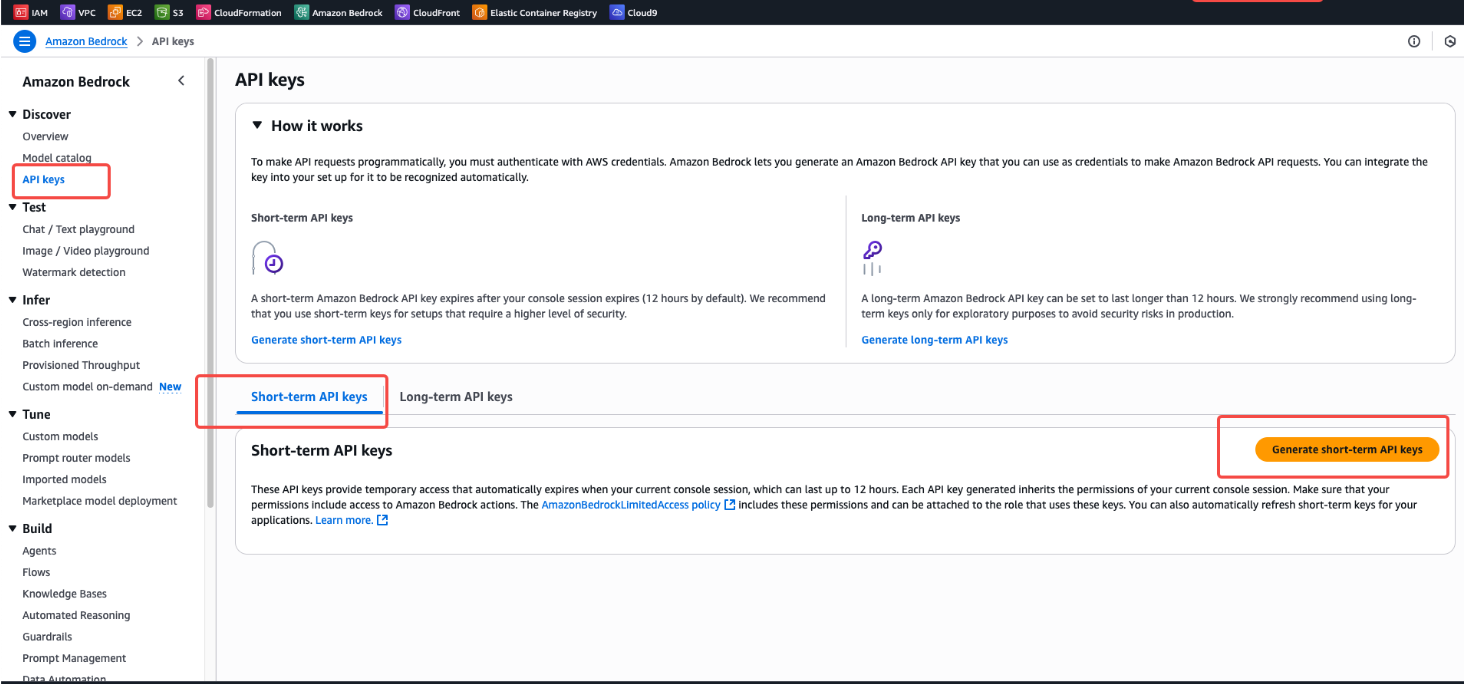
Task: Click the Generate short-term API keys link
Action: click(x=326, y=340)
